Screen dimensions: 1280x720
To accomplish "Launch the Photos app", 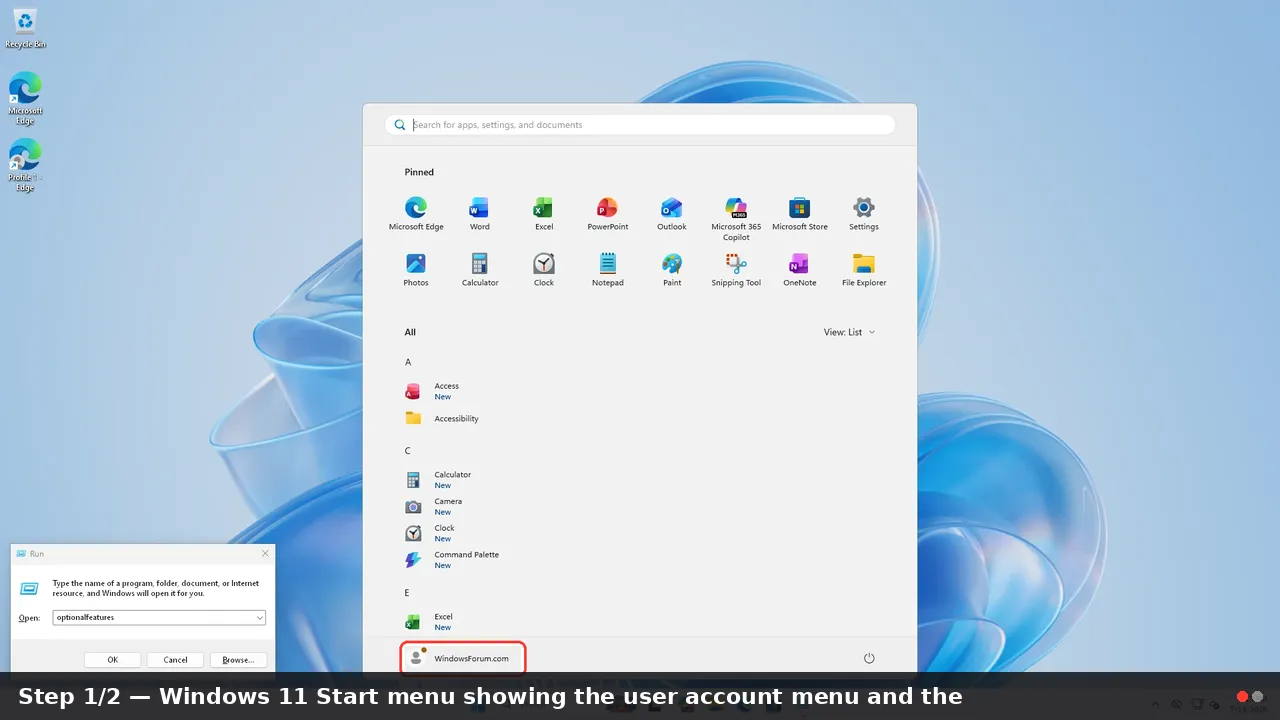I will (x=416, y=270).
